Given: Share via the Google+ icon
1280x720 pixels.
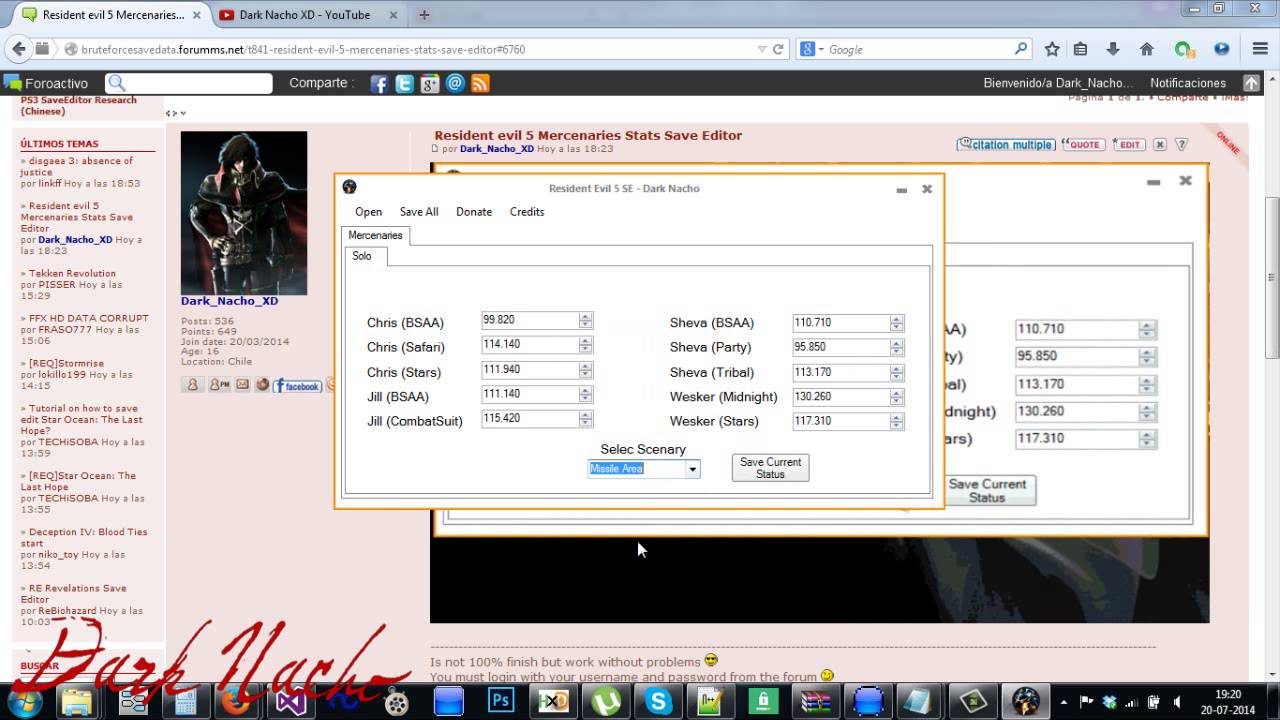Looking at the screenshot, I should 430,84.
